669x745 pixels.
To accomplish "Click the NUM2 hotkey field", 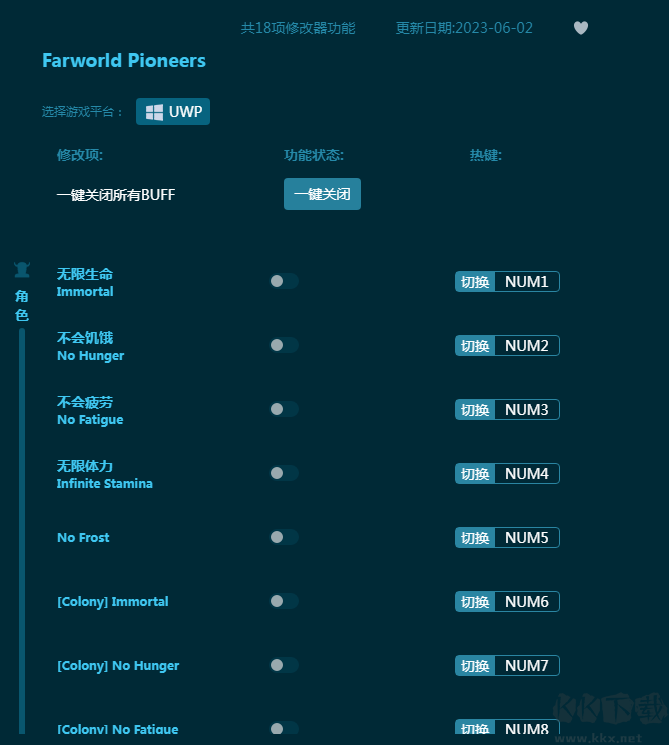I will click(527, 345).
